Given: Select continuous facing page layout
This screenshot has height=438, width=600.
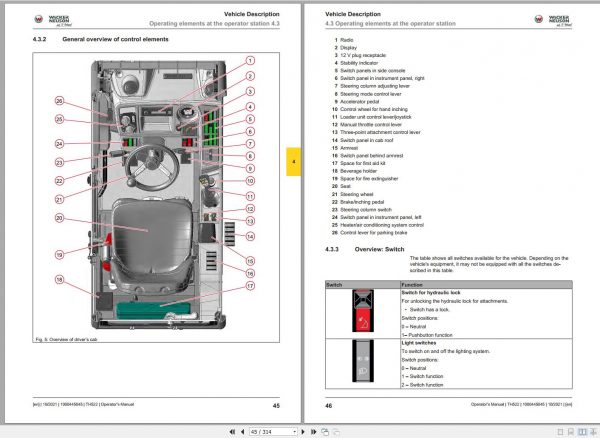Looking at the screenshot, I should pos(593,432).
